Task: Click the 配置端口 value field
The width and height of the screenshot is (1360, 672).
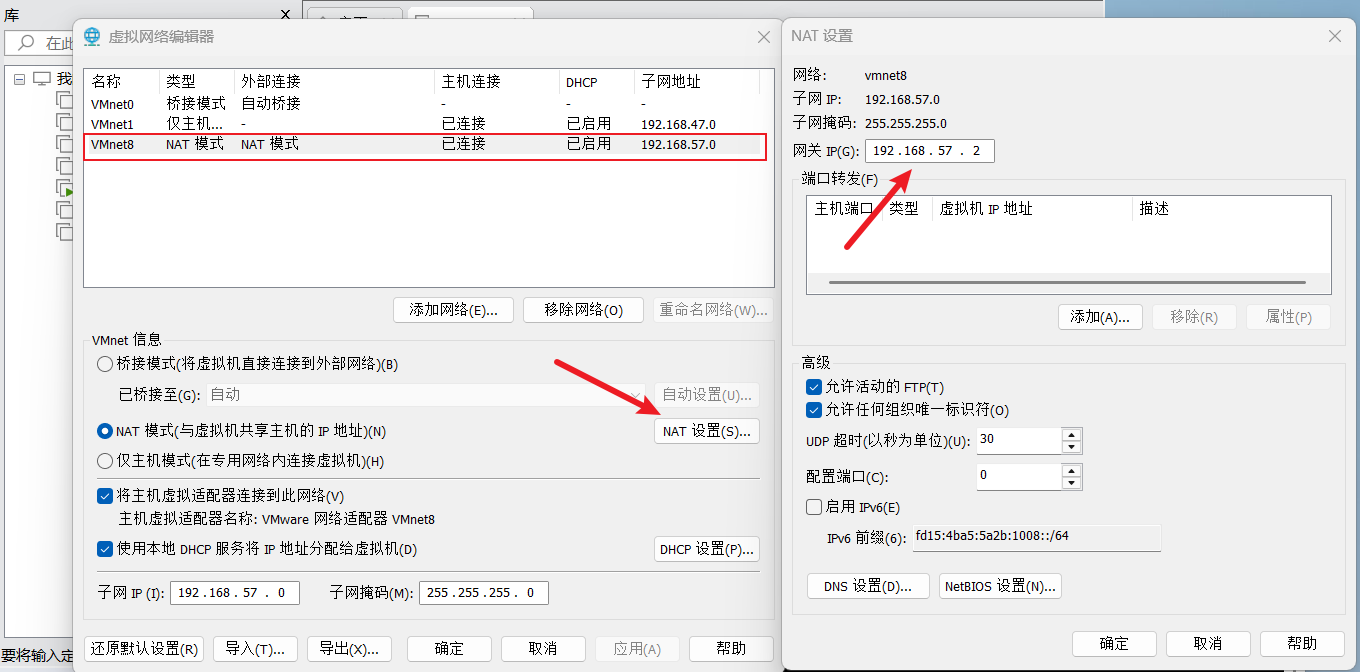Action: (1019, 477)
